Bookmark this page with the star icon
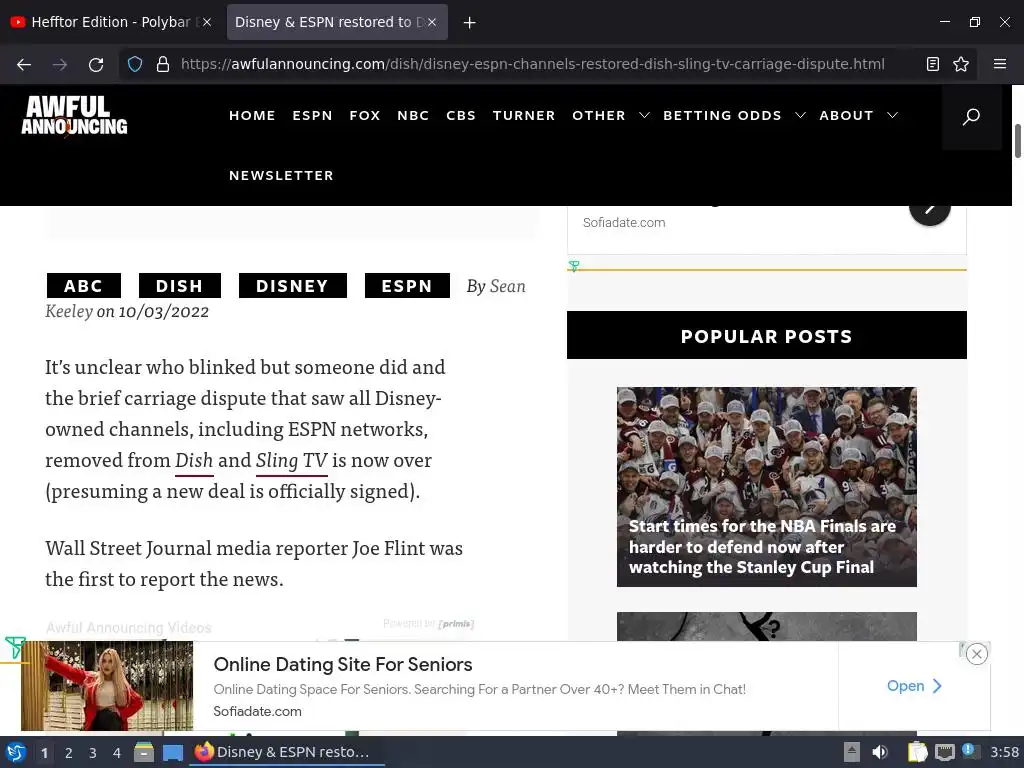 click(961, 64)
